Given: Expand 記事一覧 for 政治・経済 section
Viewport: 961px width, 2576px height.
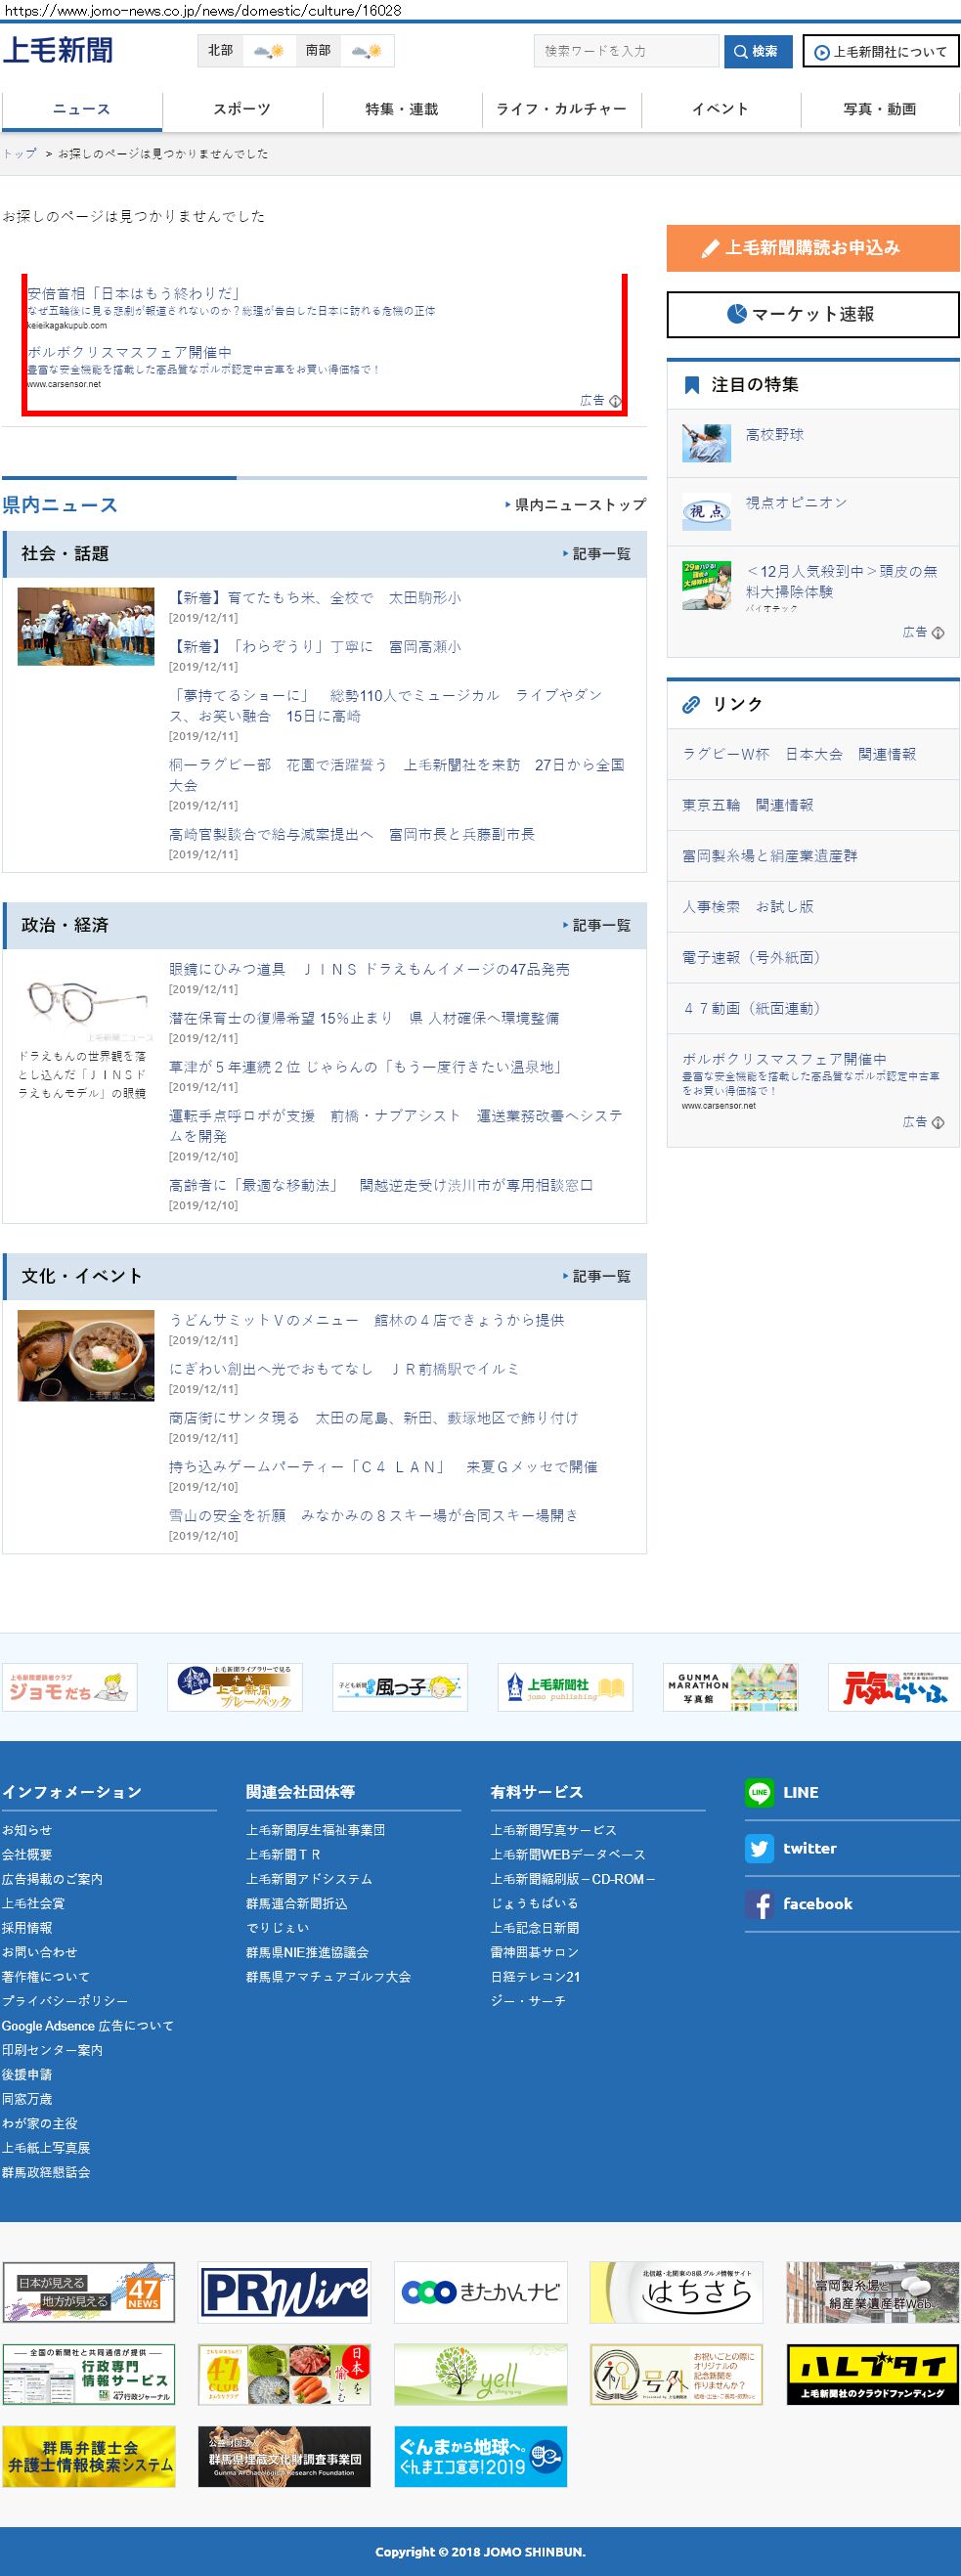Looking at the screenshot, I should 600,926.
